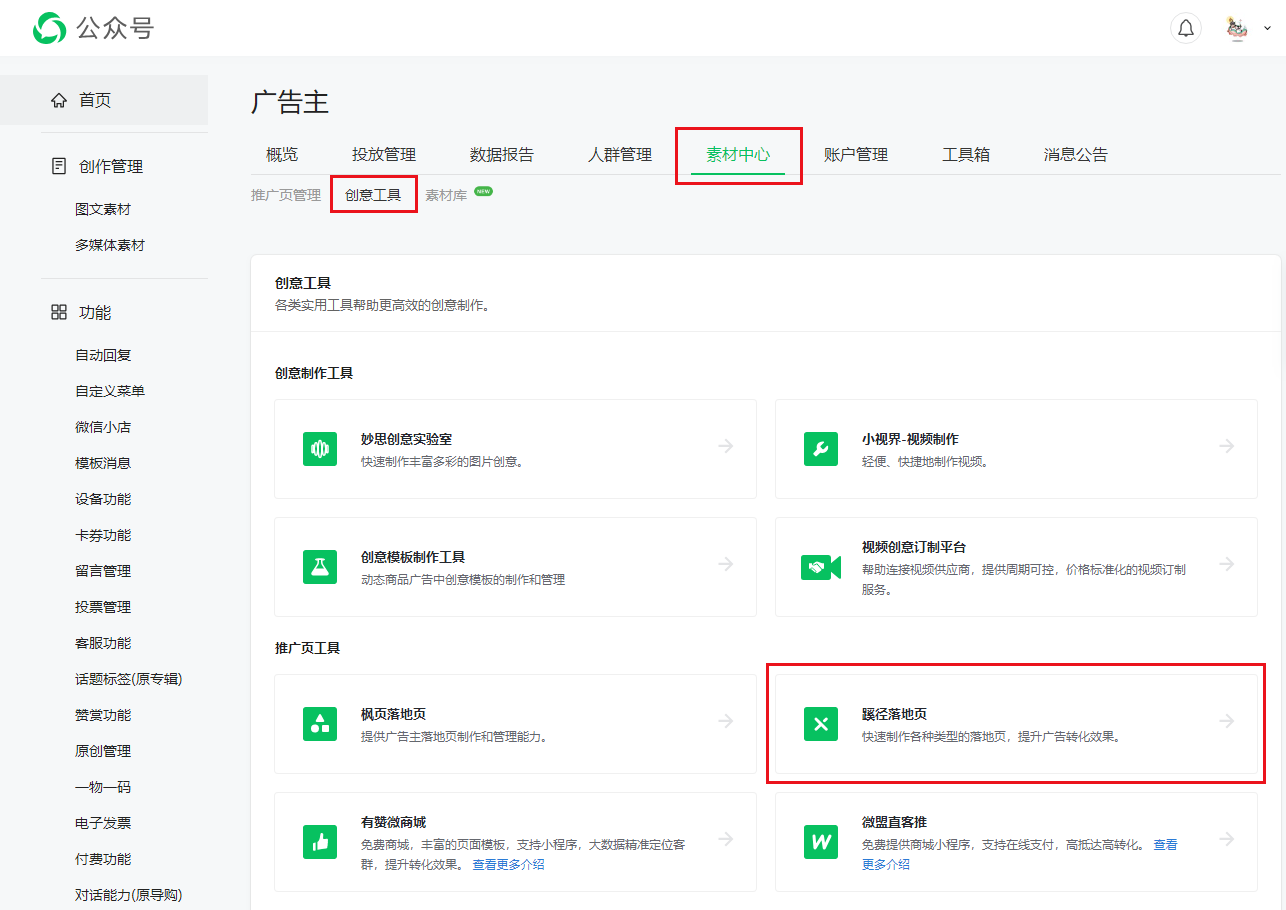1286x910 pixels.
Task: Open the 枫页落地页 card title
Action: (393, 714)
